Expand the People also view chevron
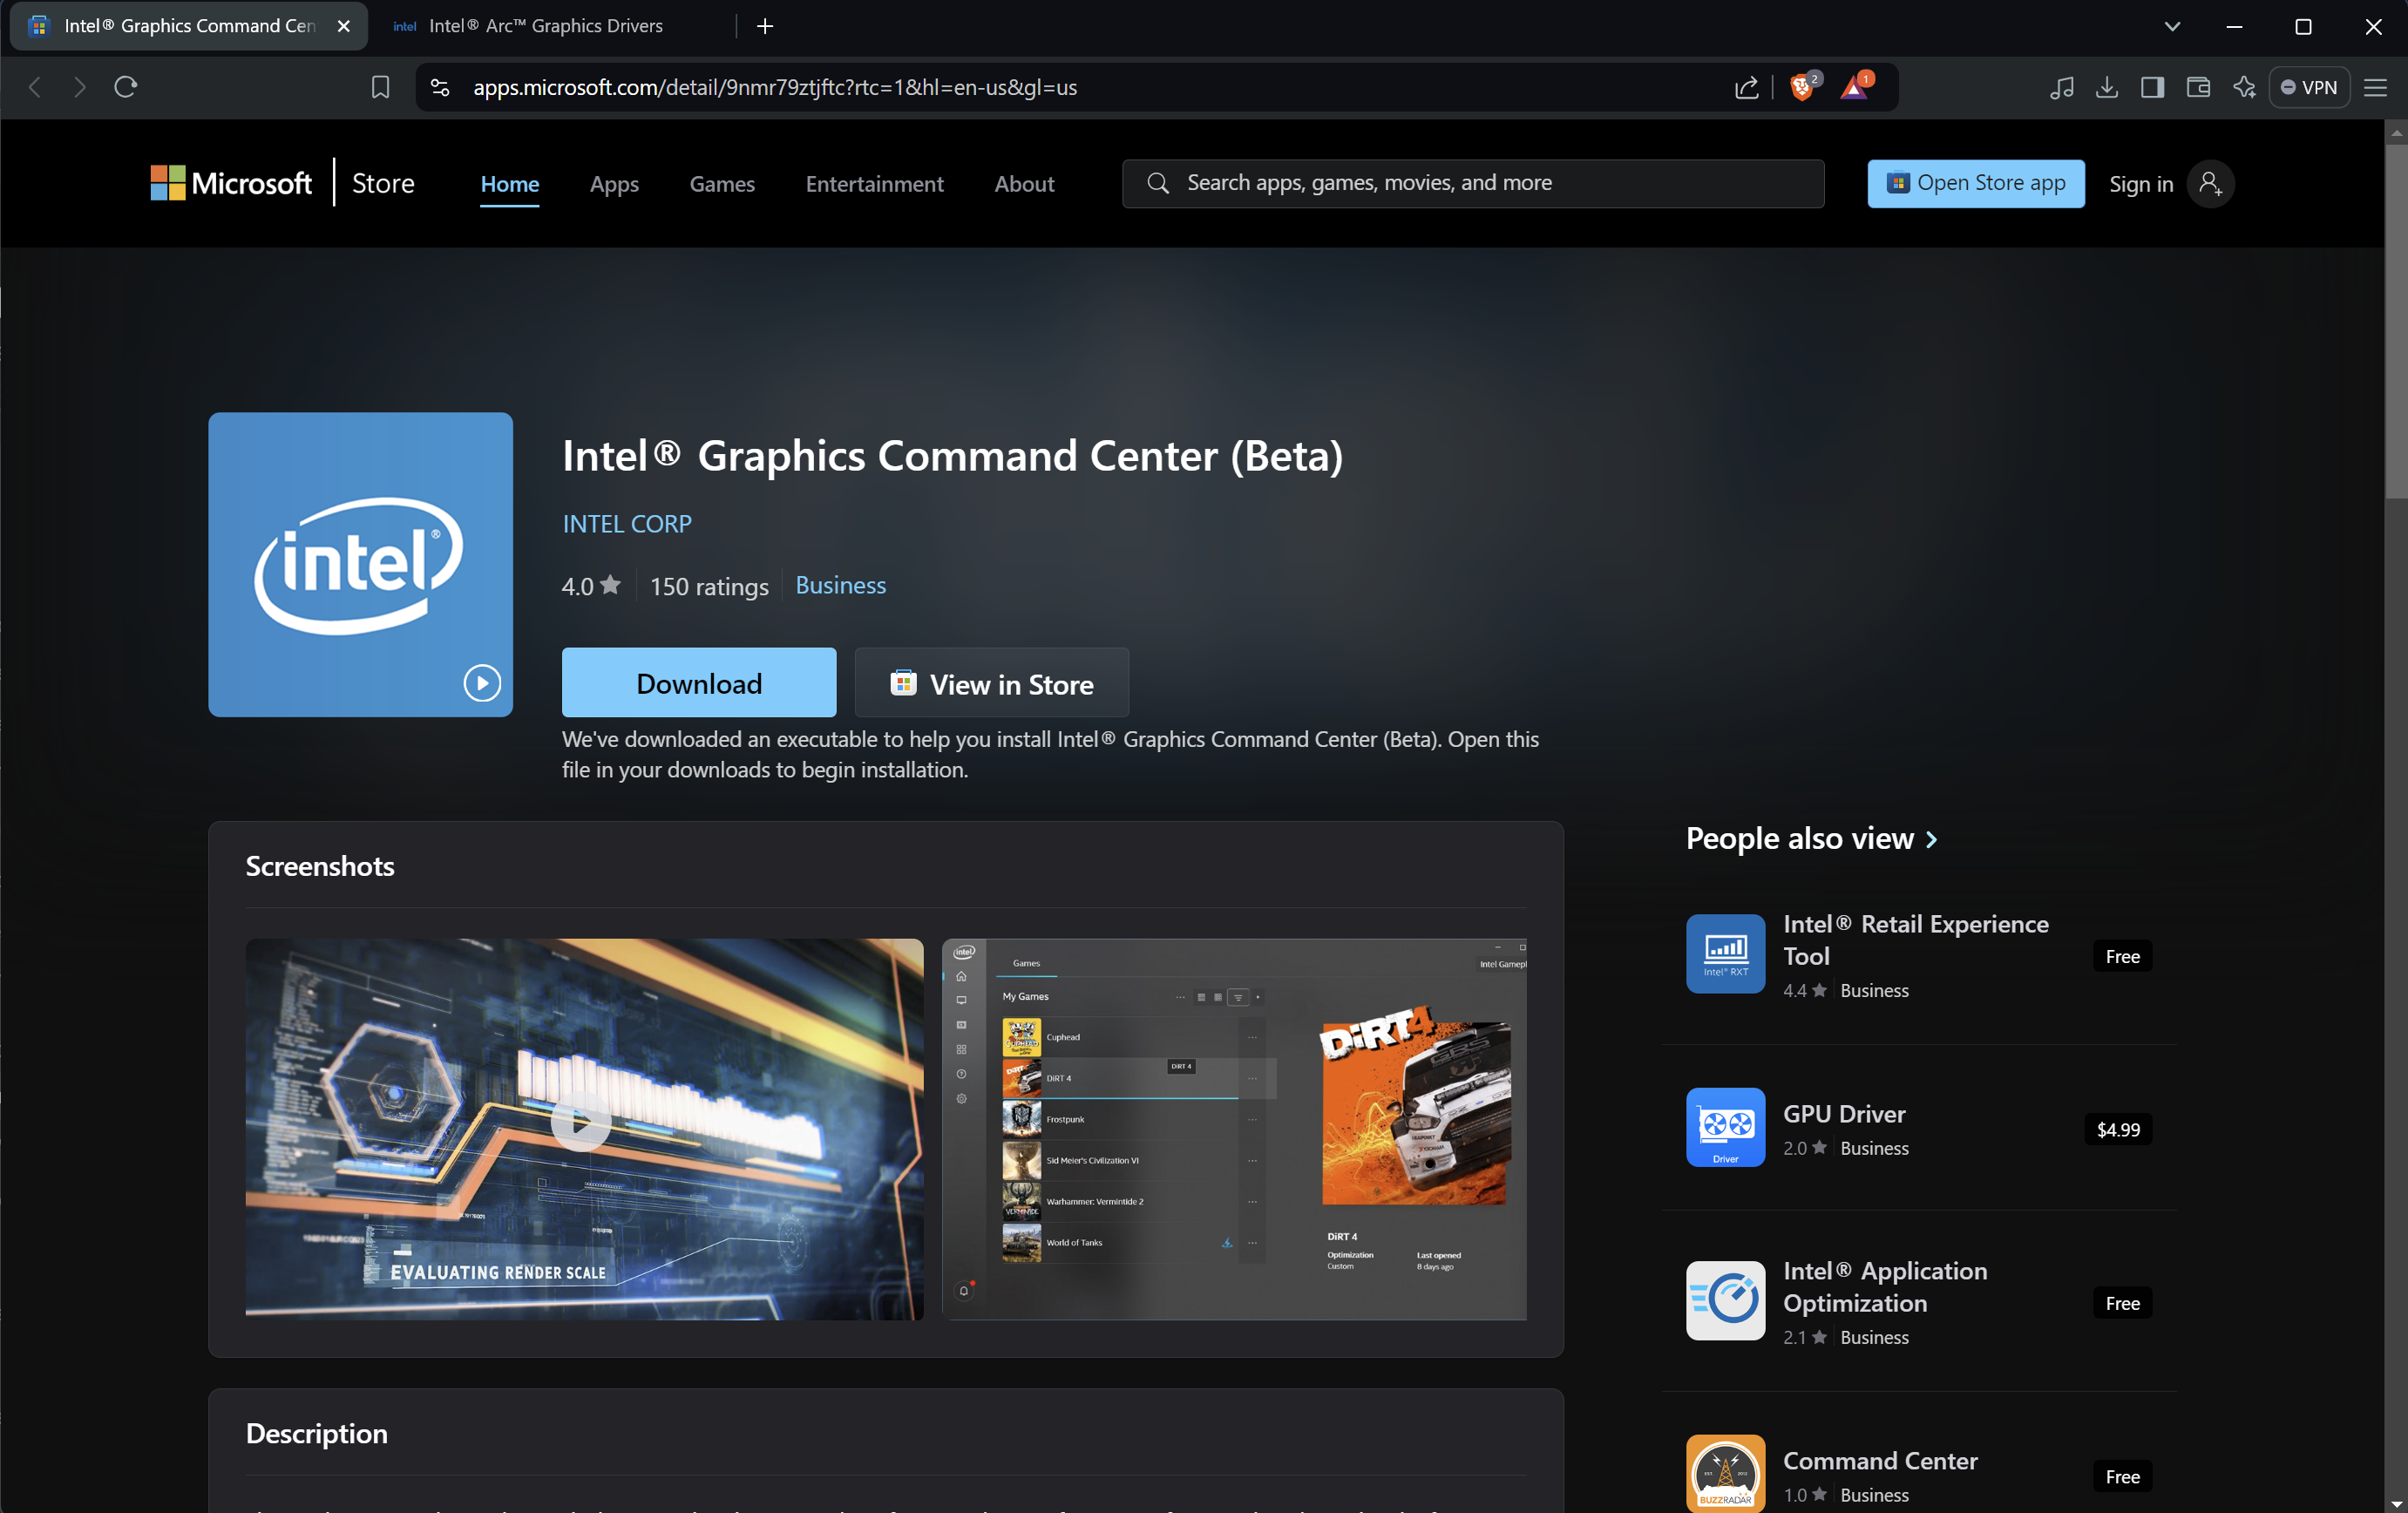The height and width of the screenshot is (1513, 2408). point(1931,839)
